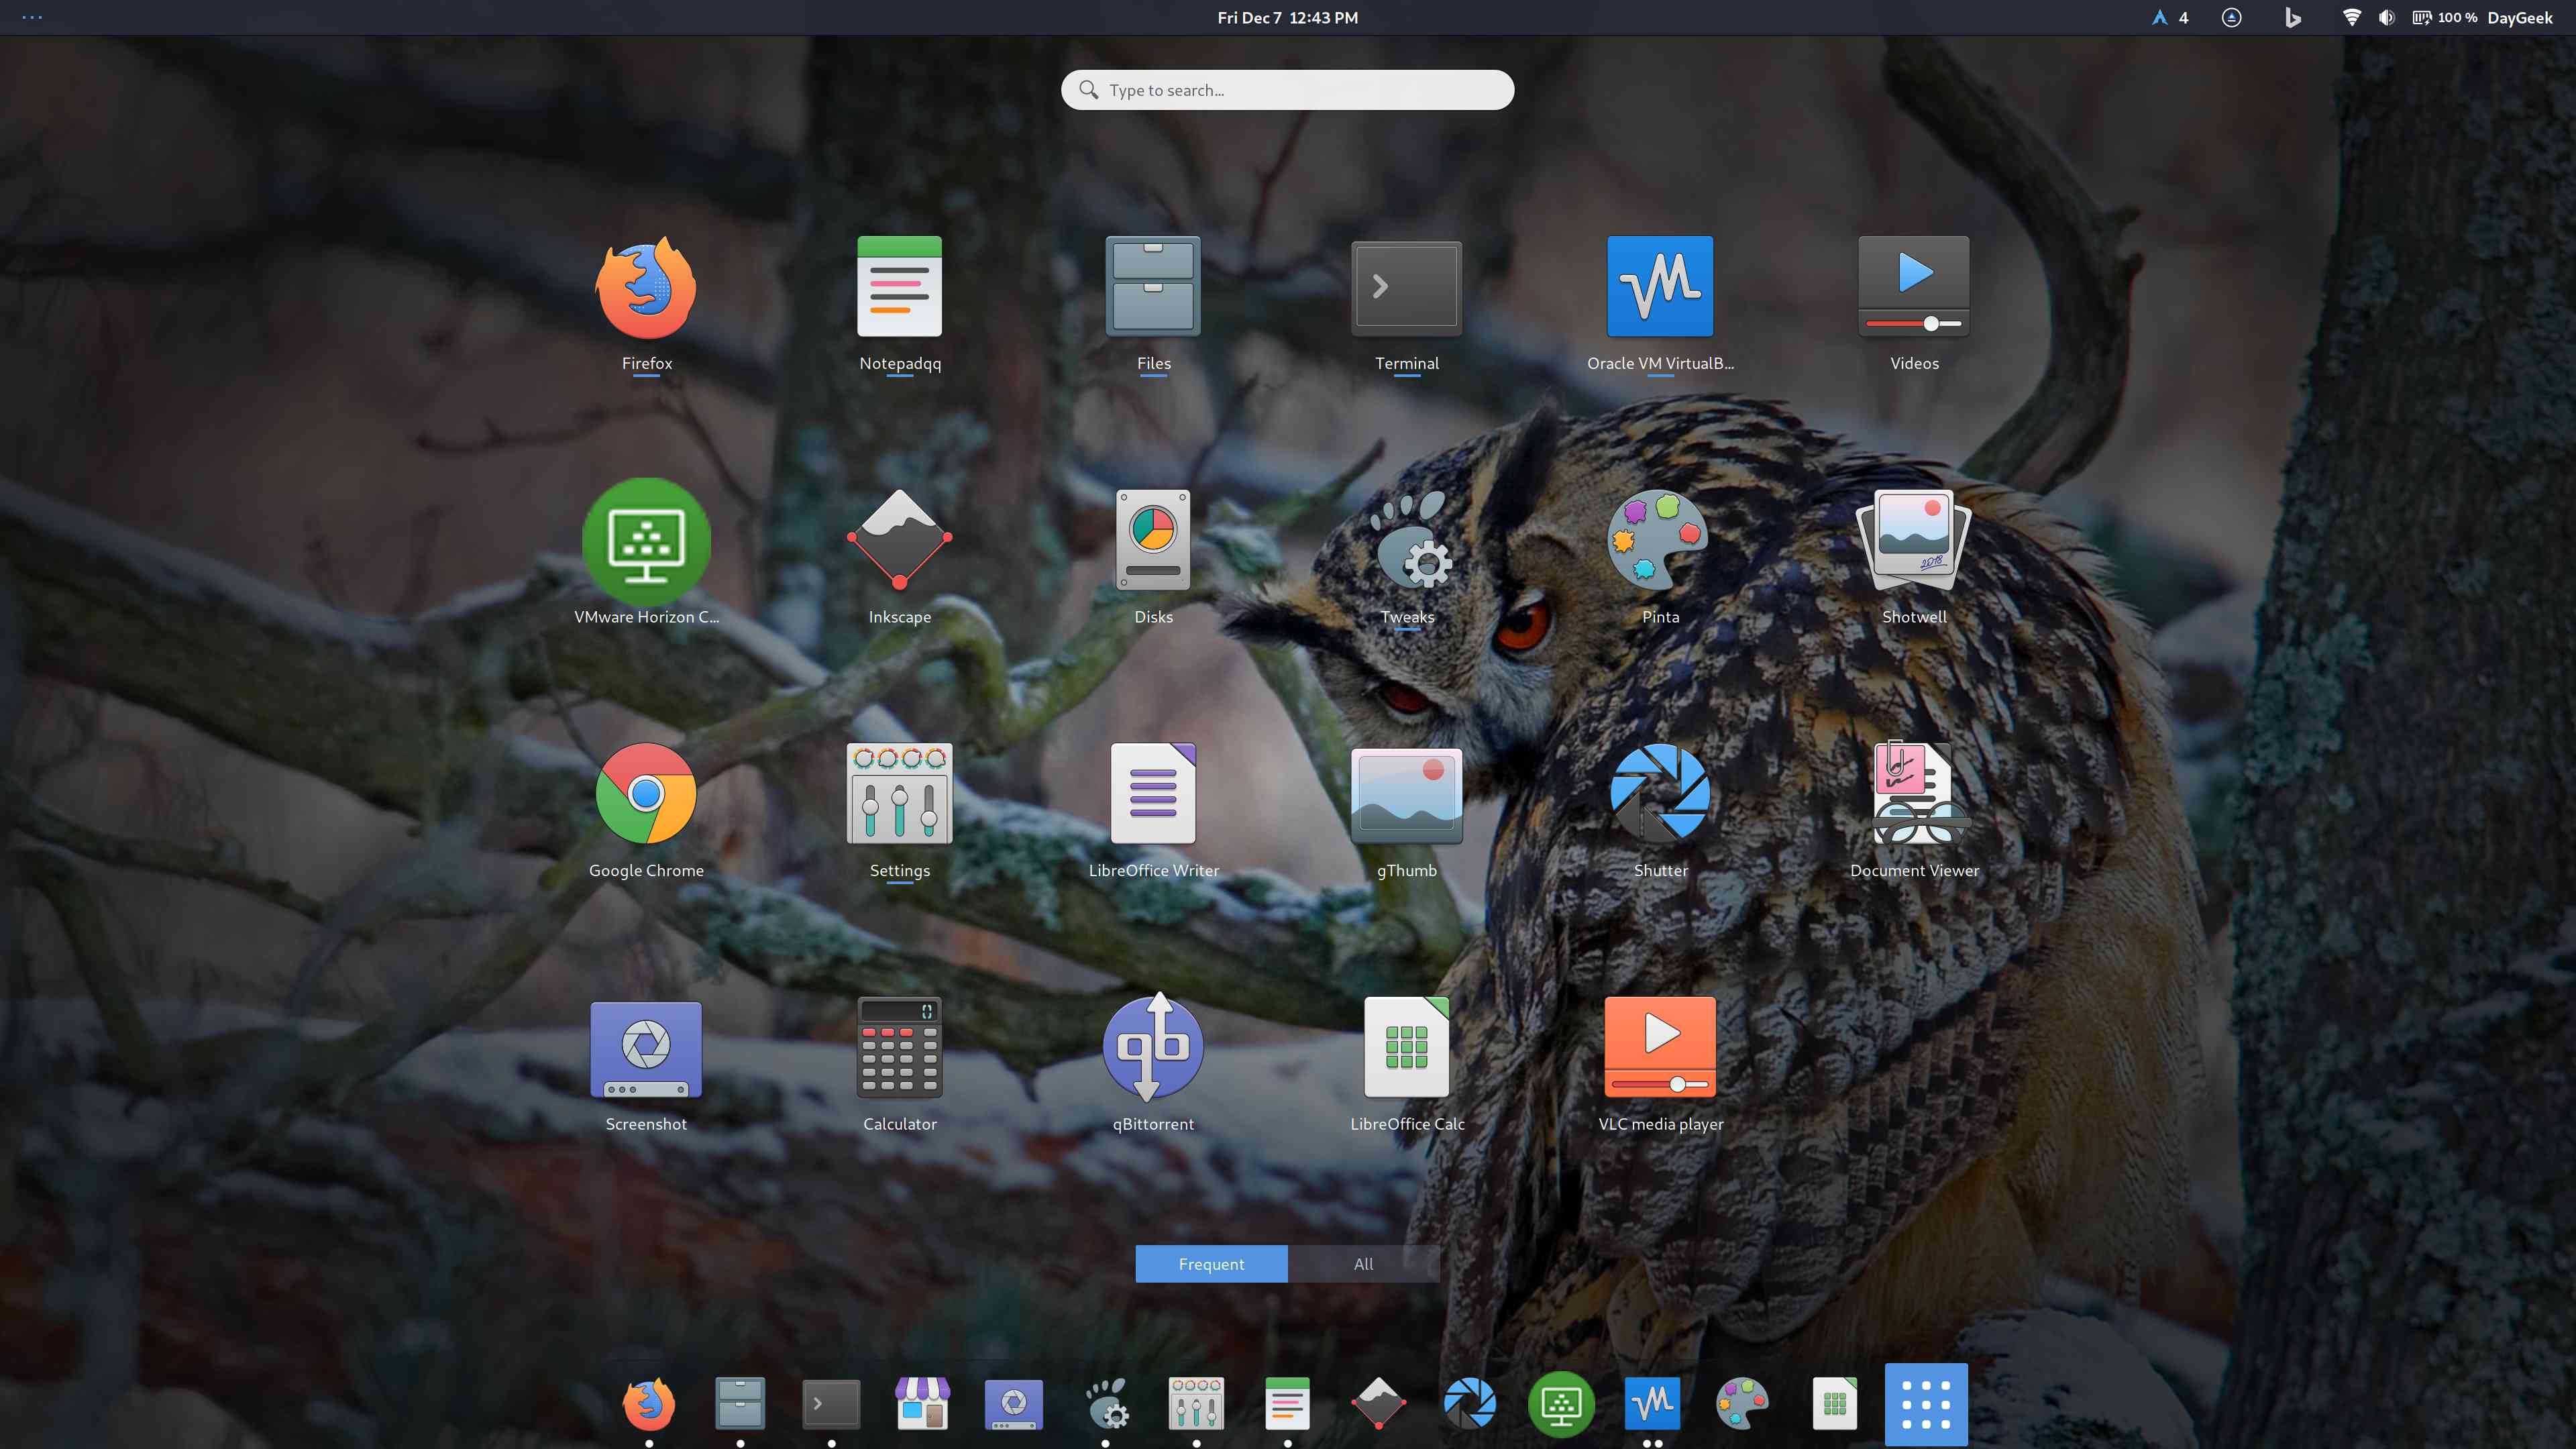
Task: Open the Disks utility
Action: pyautogui.click(x=1153, y=557)
